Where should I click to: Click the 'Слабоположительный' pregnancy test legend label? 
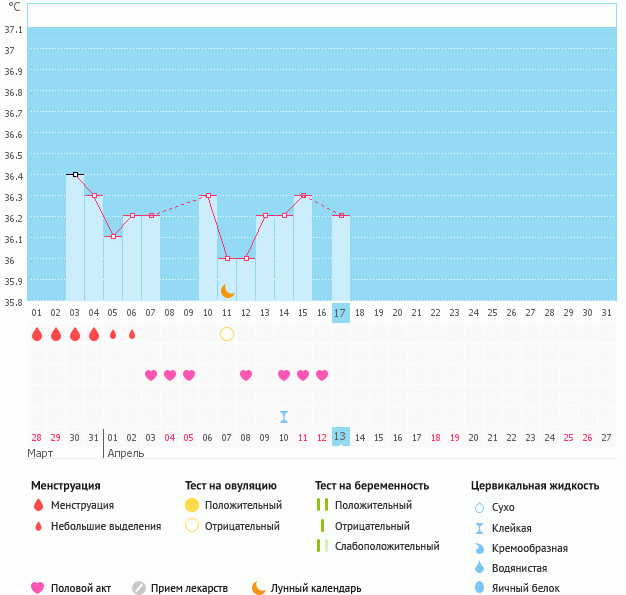tap(387, 546)
